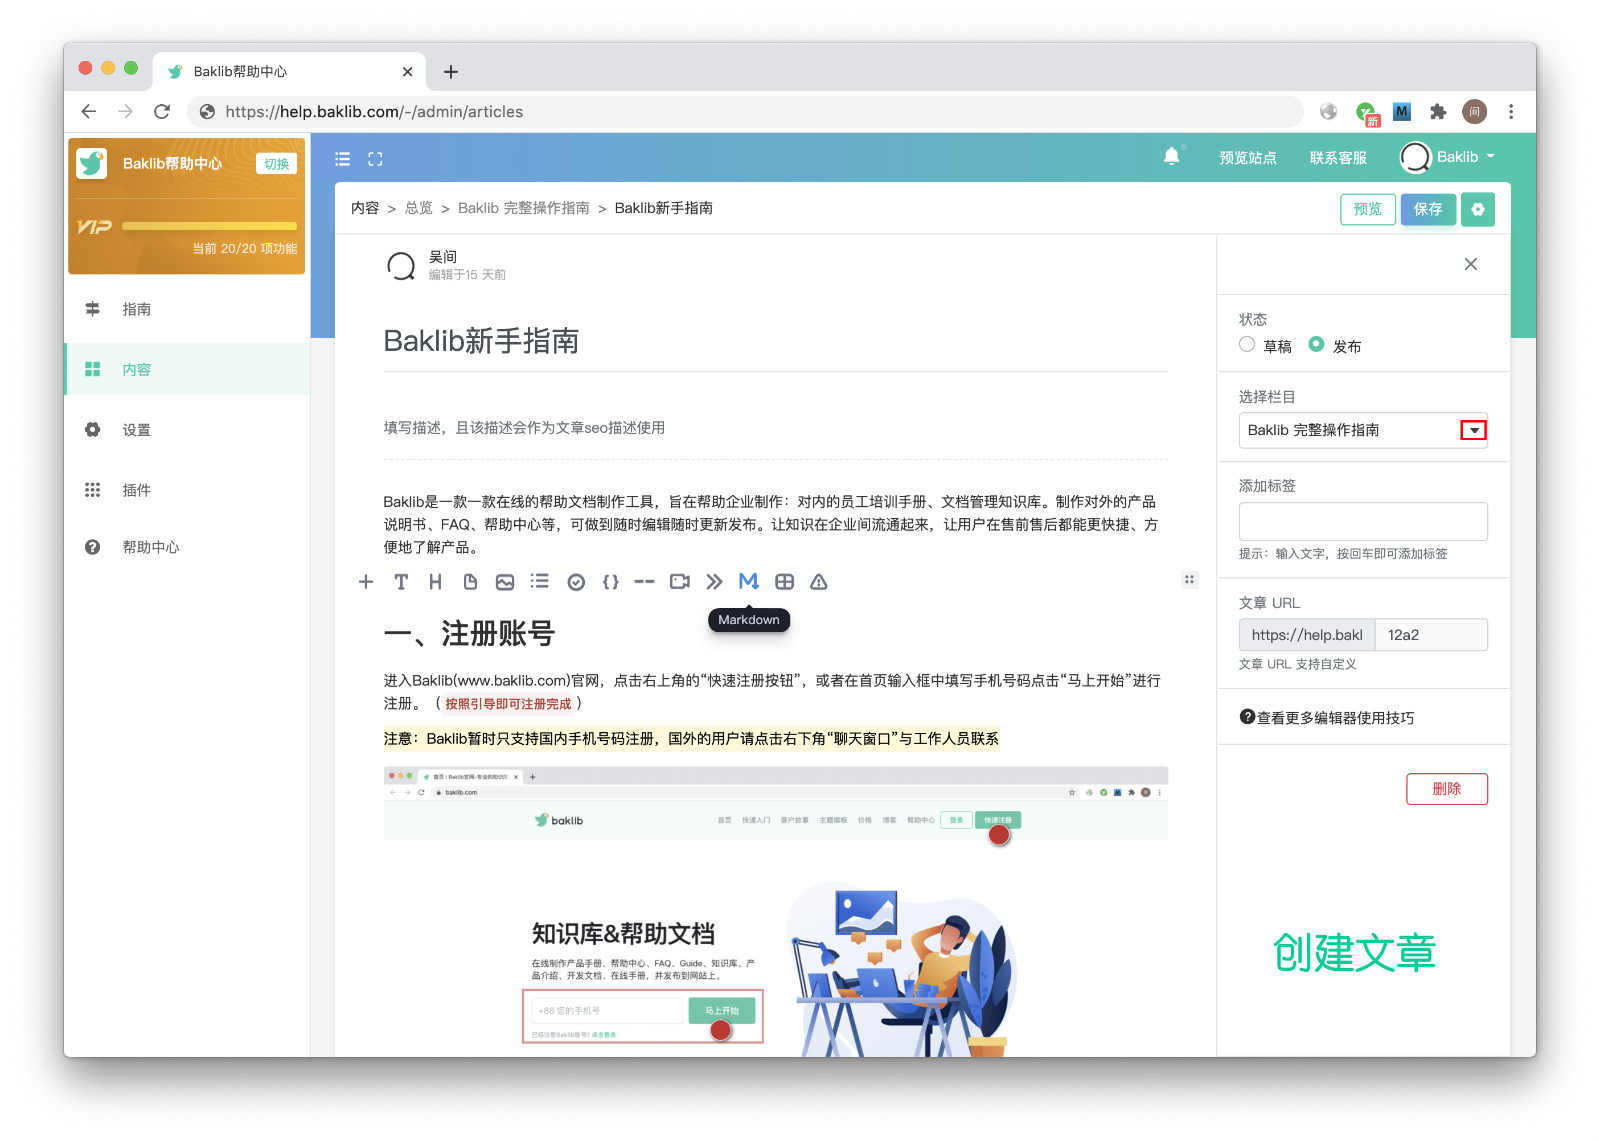Screen dimensions: 1599x1141
Task: Open the Chrome three-dot menu
Action: point(1511,112)
